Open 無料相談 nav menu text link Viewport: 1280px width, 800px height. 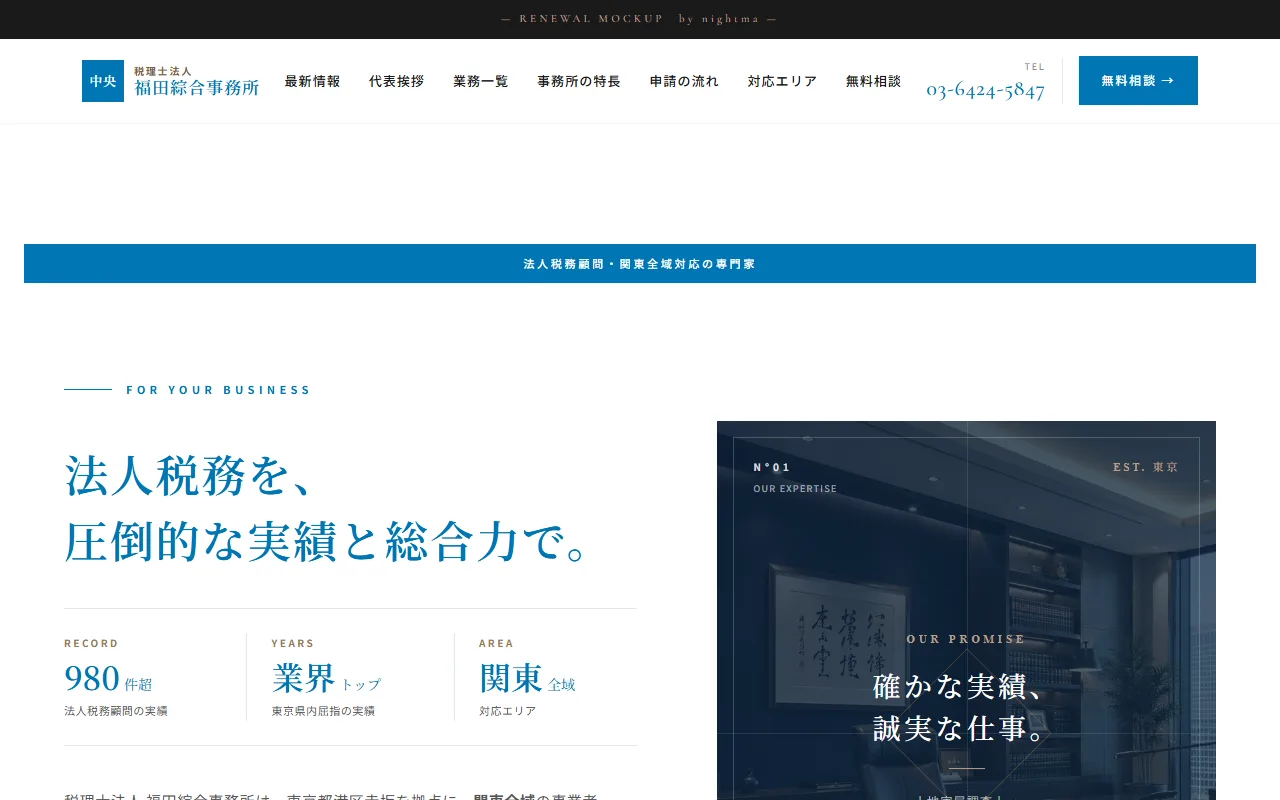tap(873, 81)
